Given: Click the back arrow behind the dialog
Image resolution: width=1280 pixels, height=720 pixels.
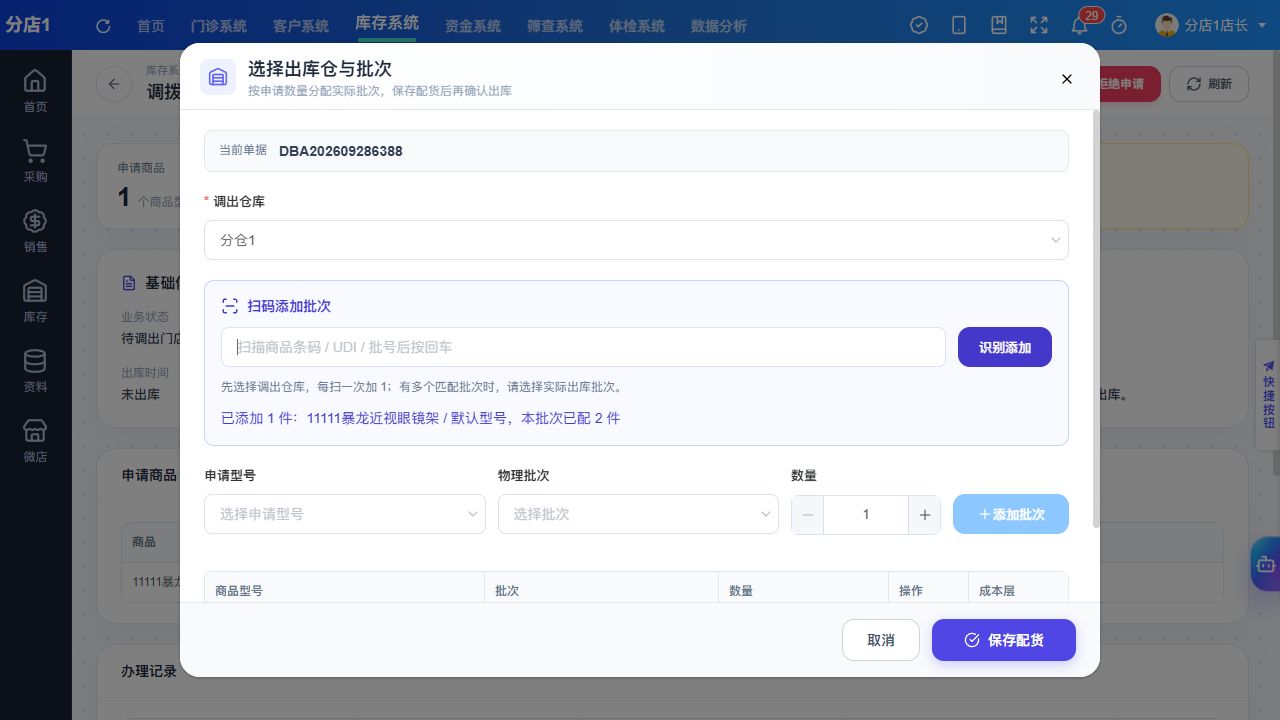Looking at the screenshot, I should [x=114, y=84].
